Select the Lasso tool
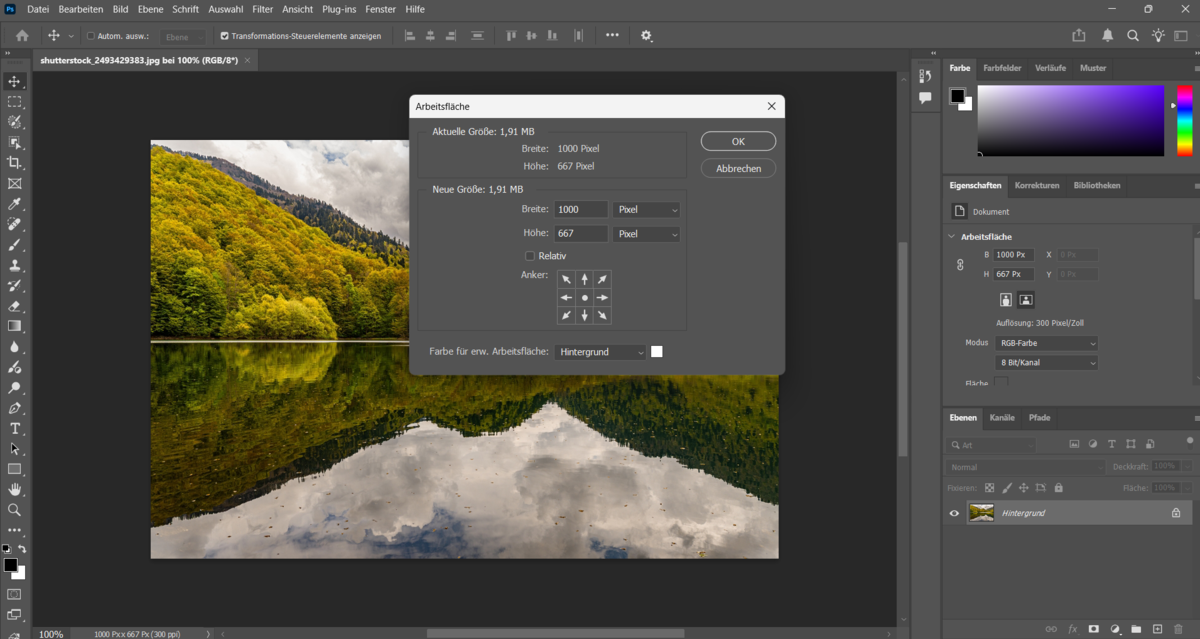The width and height of the screenshot is (1200, 639). 14,122
